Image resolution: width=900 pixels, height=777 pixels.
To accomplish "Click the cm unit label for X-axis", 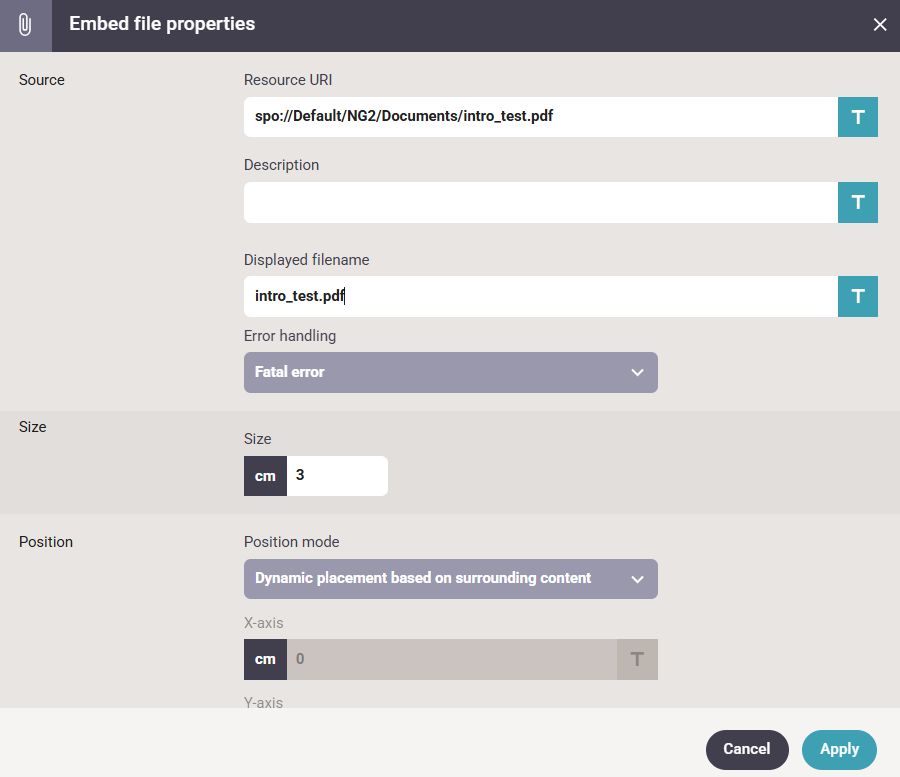I will tap(265, 659).
